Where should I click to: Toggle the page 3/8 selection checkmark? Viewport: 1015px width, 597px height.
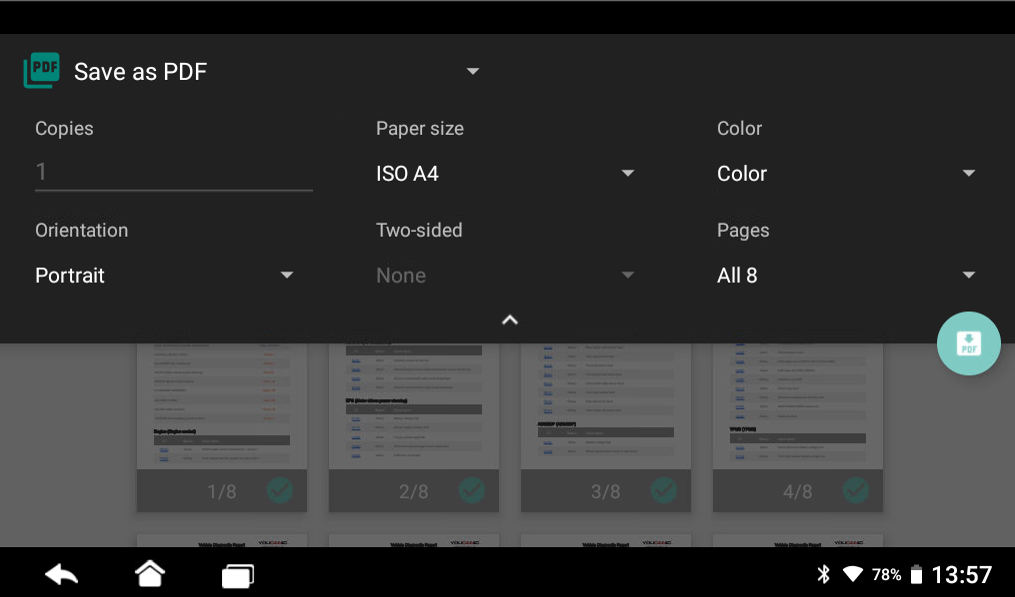coord(664,491)
